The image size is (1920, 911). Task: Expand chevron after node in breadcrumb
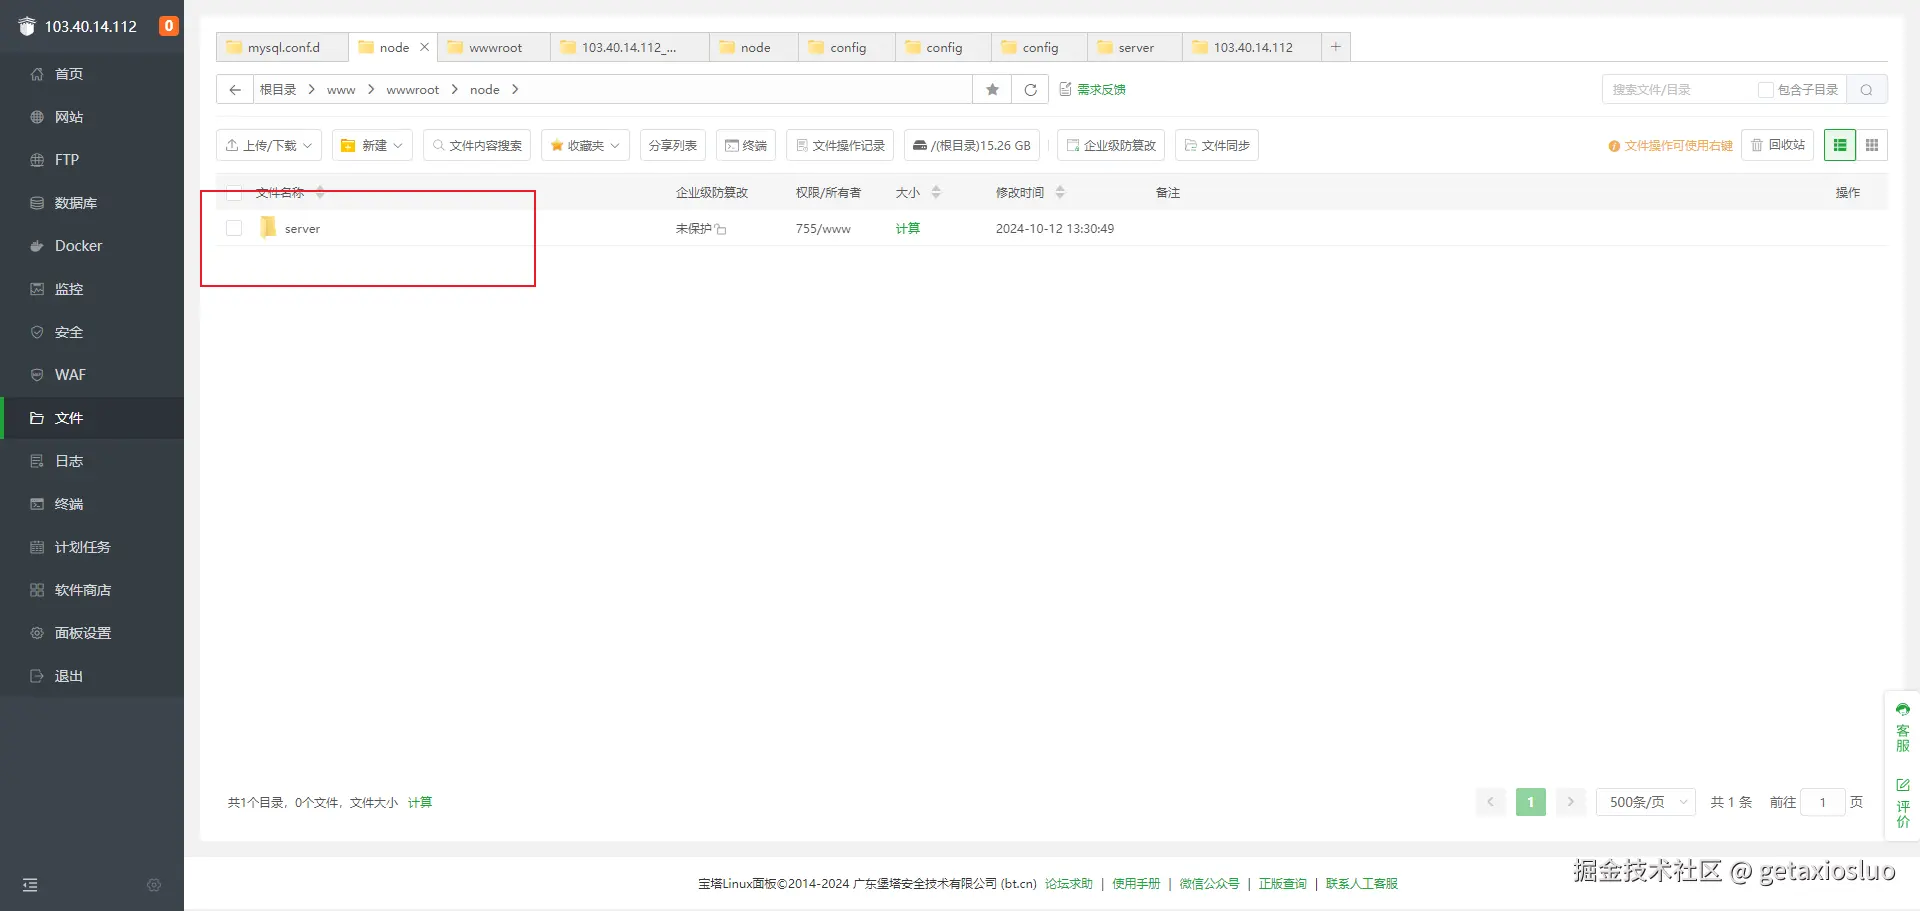515,90
